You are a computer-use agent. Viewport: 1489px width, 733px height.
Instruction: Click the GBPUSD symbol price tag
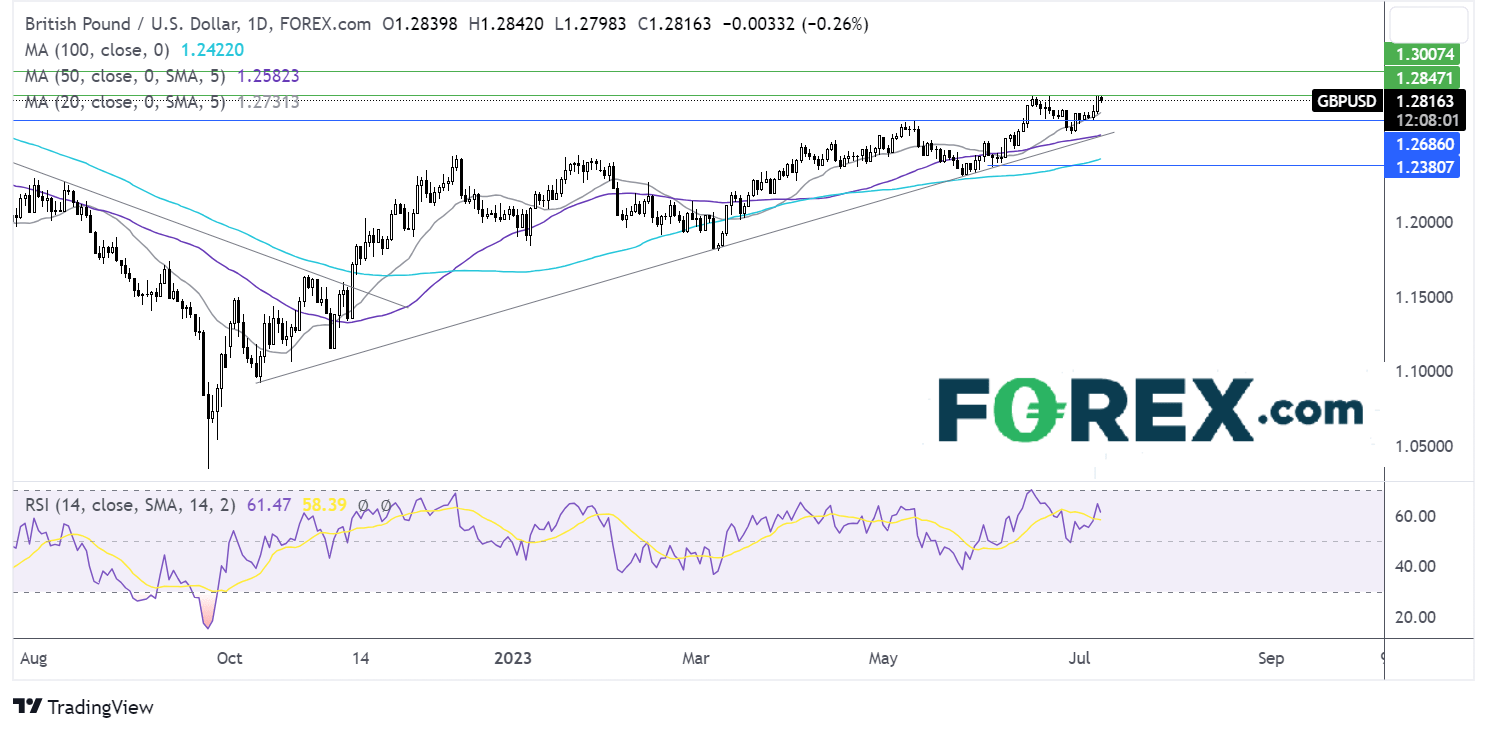[1348, 101]
